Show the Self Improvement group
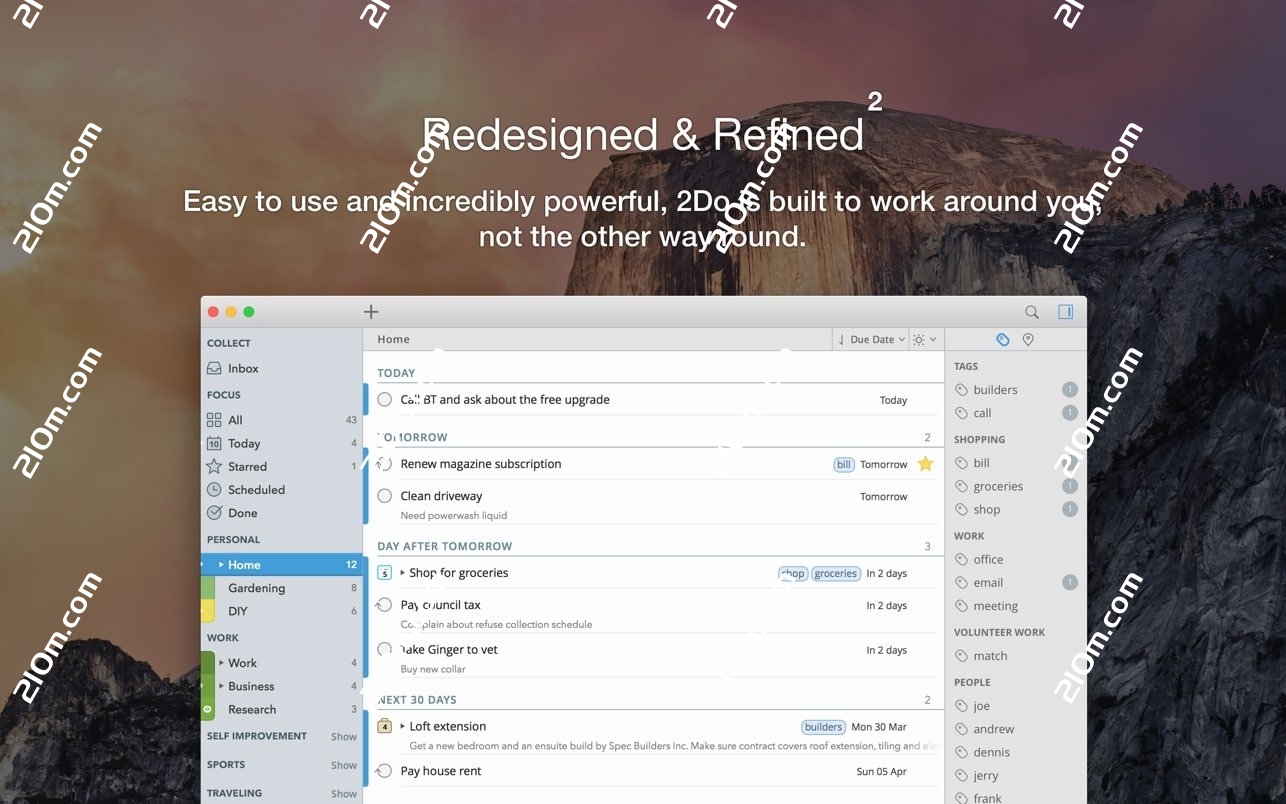 pyautogui.click(x=343, y=736)
